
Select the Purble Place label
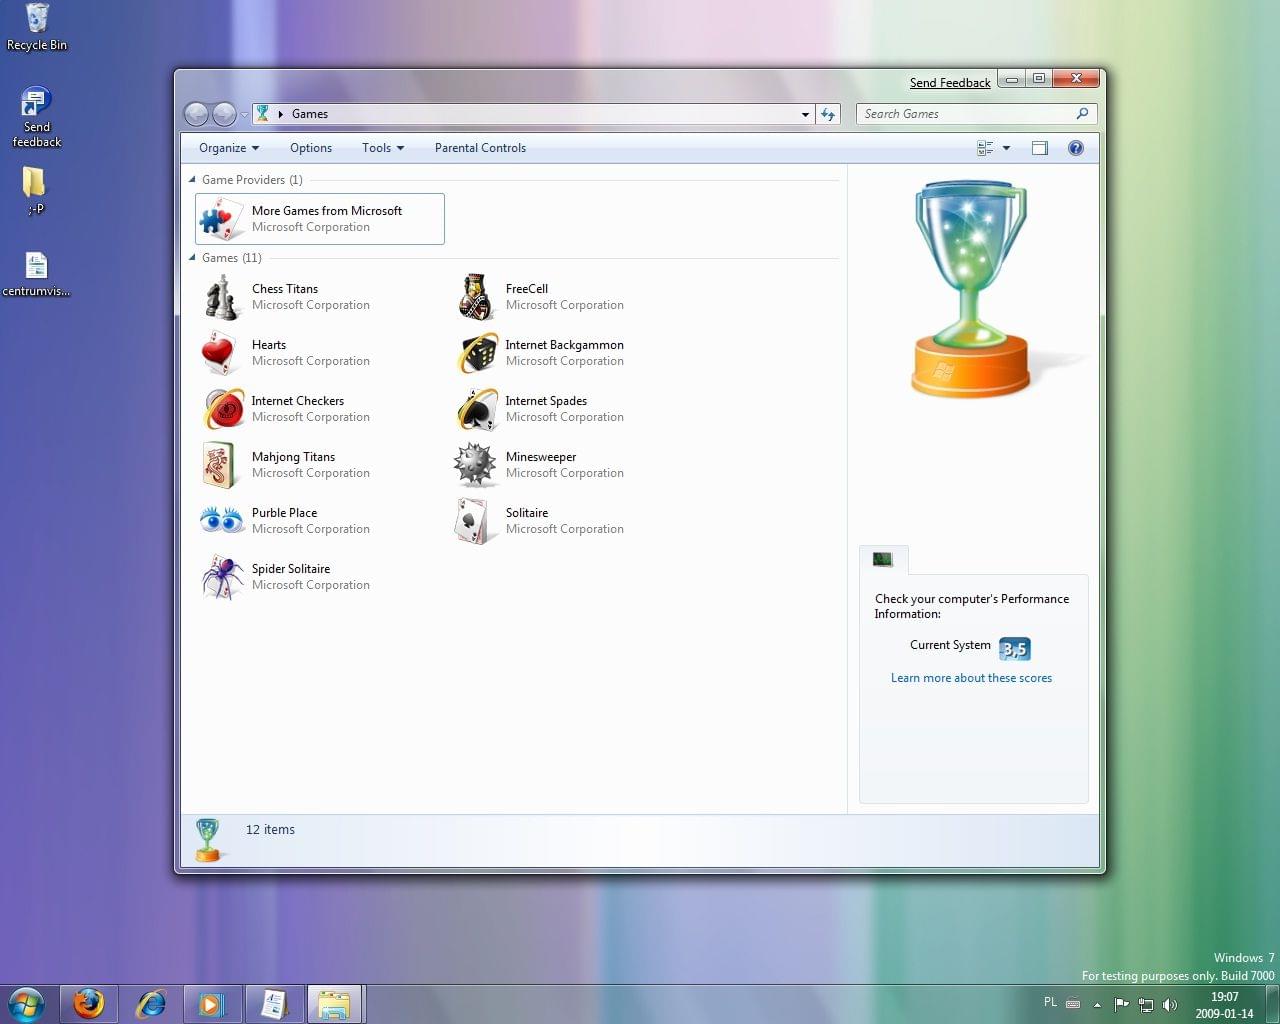pyautogui.click(x=284, y=513)
